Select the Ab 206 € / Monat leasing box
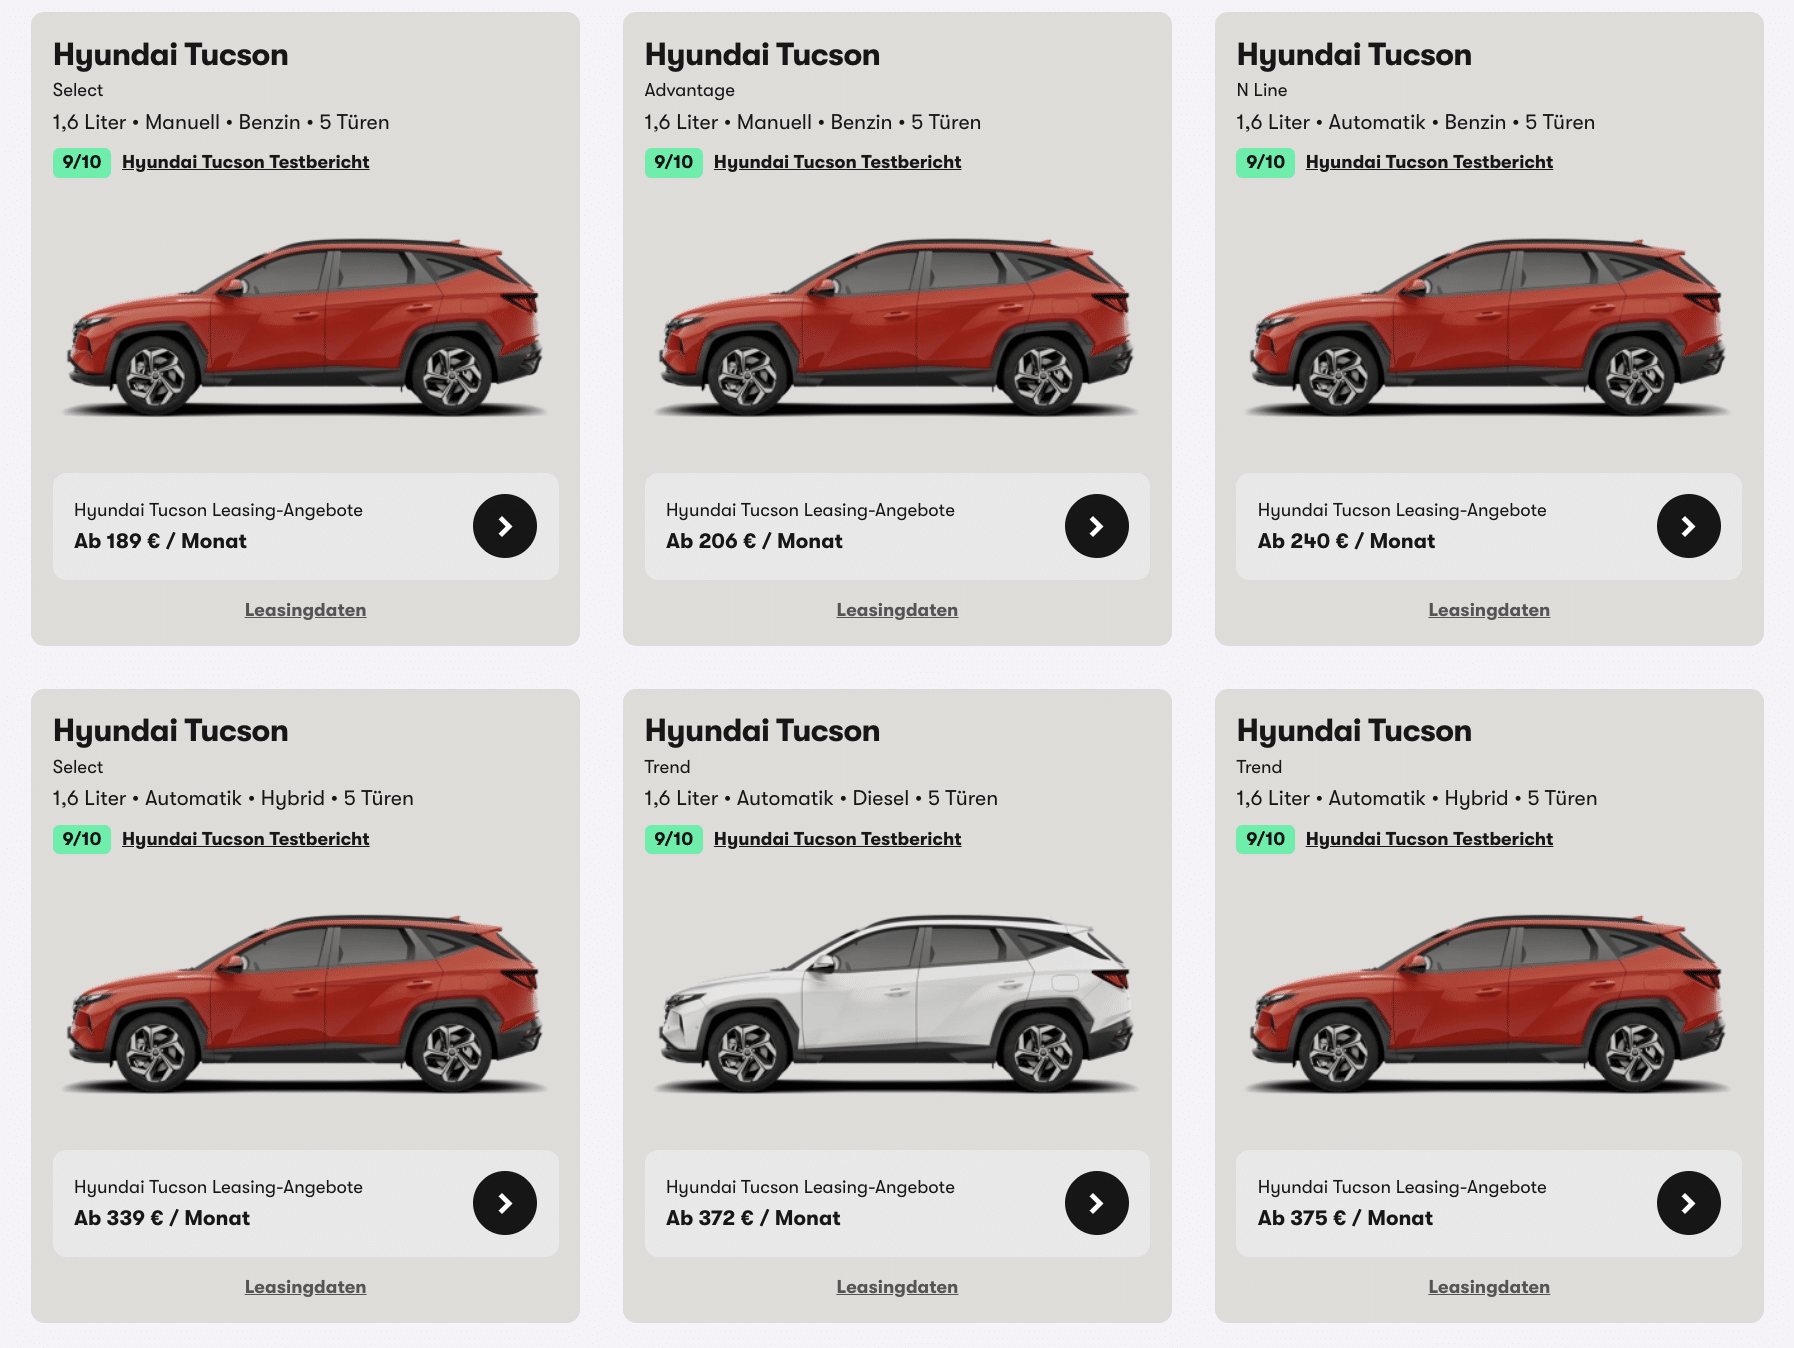The image size is (1794, 1348). tap(897, 526)
